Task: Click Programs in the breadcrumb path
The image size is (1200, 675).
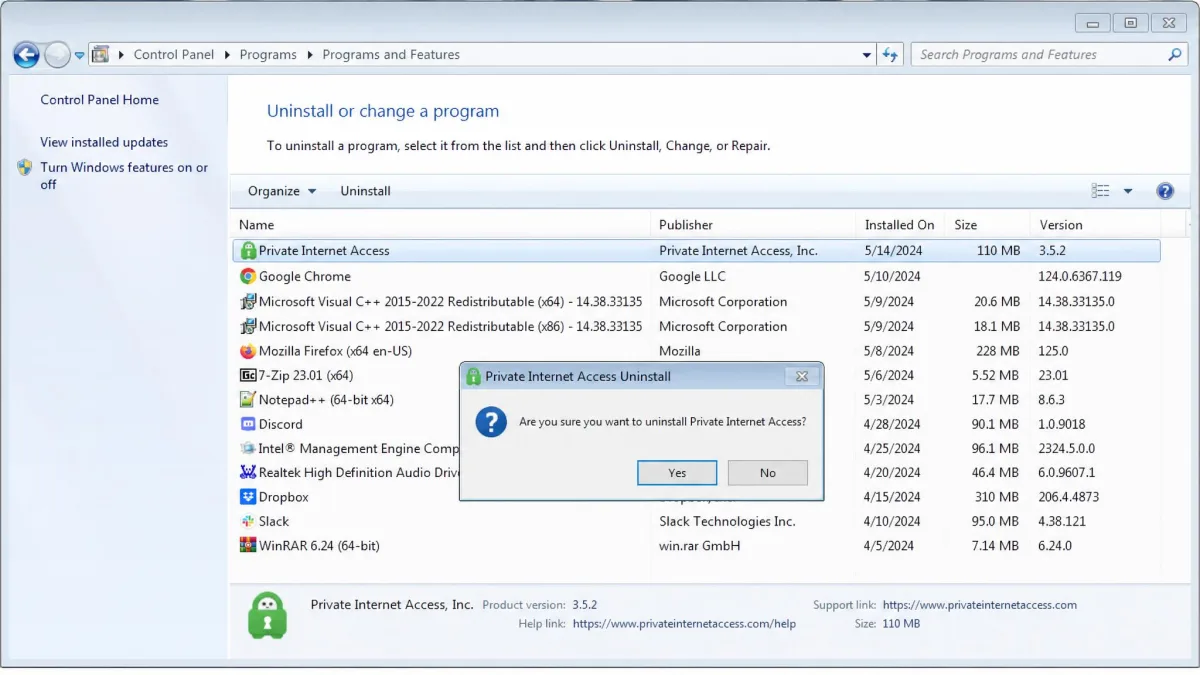Action: pos(268,55)
